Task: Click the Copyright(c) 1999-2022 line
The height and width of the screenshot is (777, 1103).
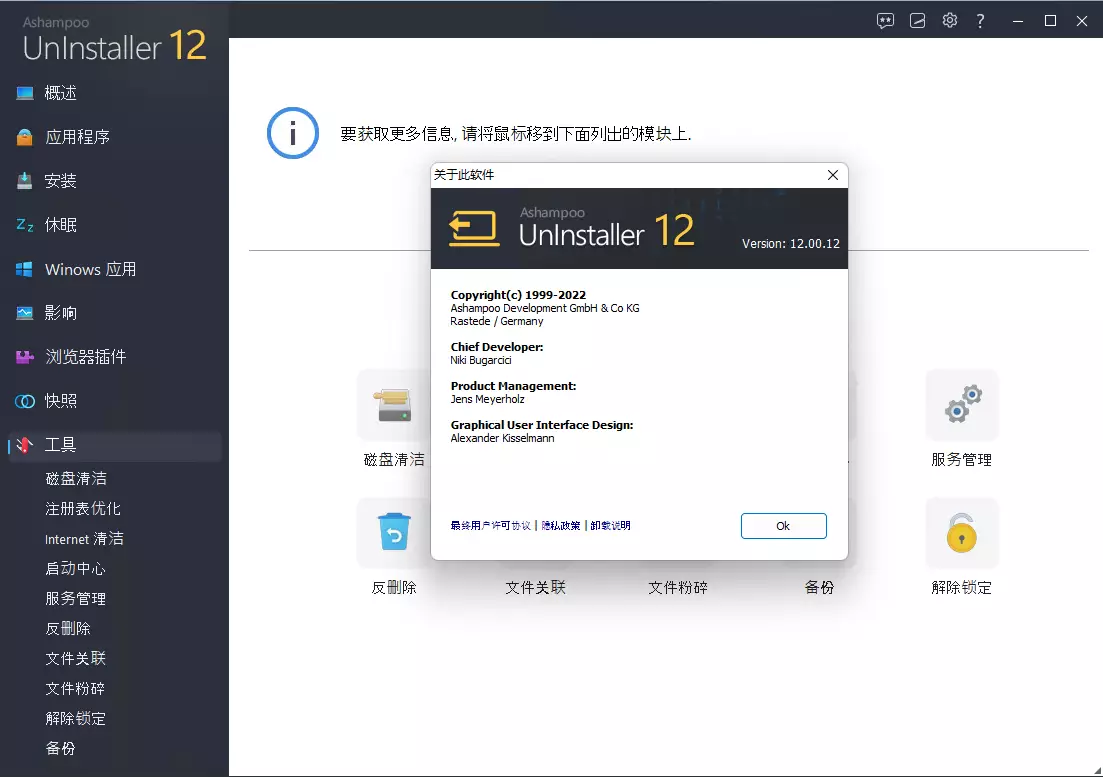Action: pos(518,295)
